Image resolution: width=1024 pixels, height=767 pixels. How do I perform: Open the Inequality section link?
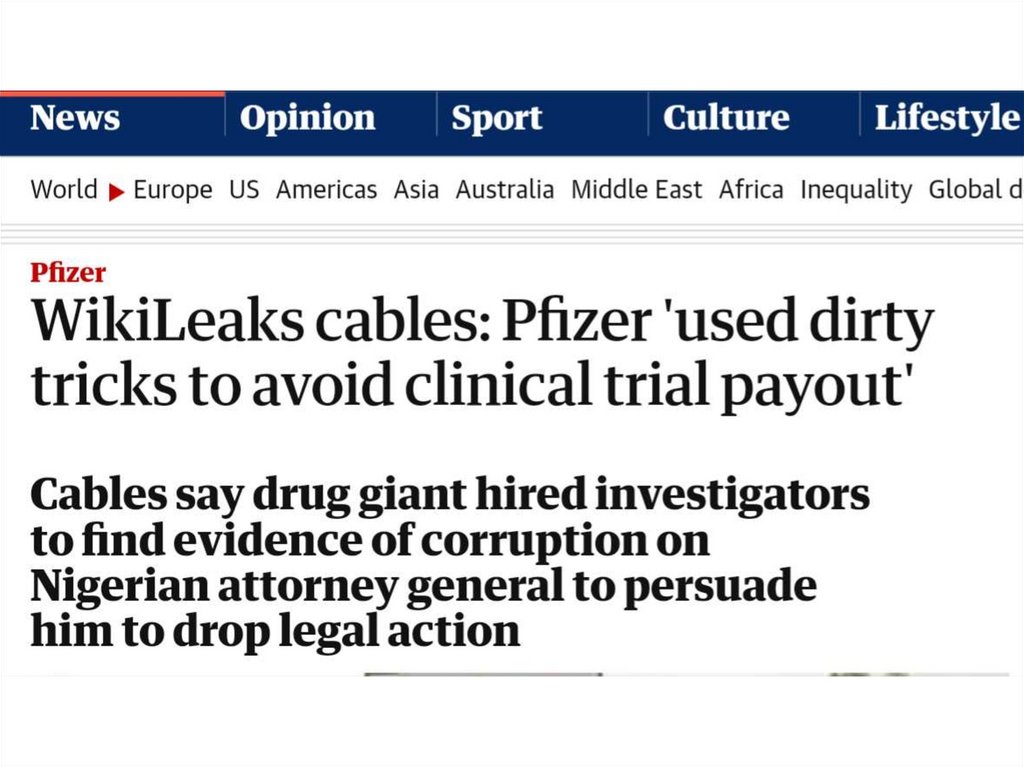point(856,190)
